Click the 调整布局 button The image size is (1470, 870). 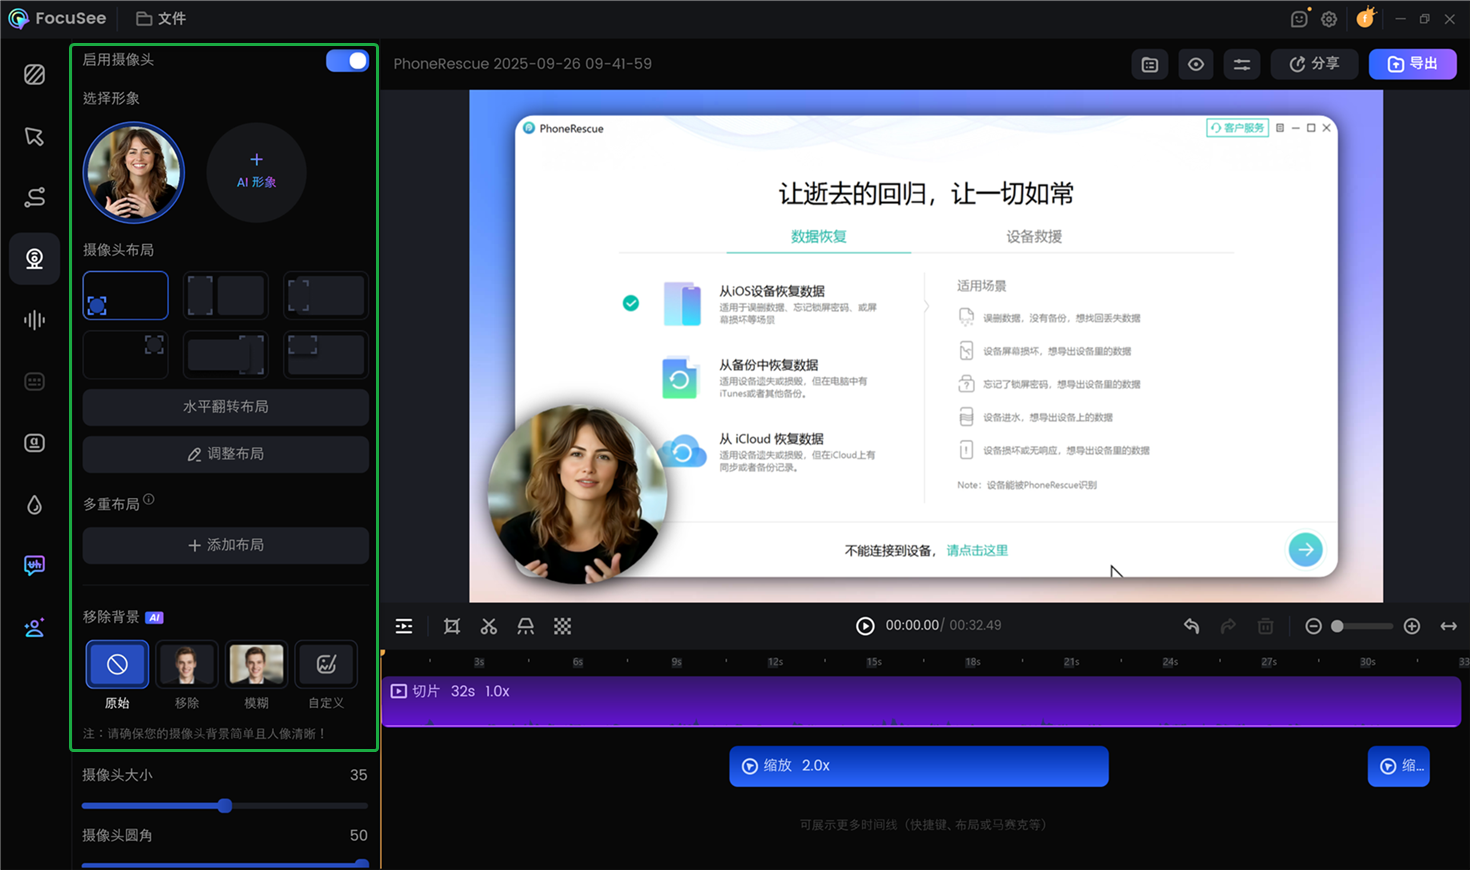pyautogui.click(x=226, y=454)
